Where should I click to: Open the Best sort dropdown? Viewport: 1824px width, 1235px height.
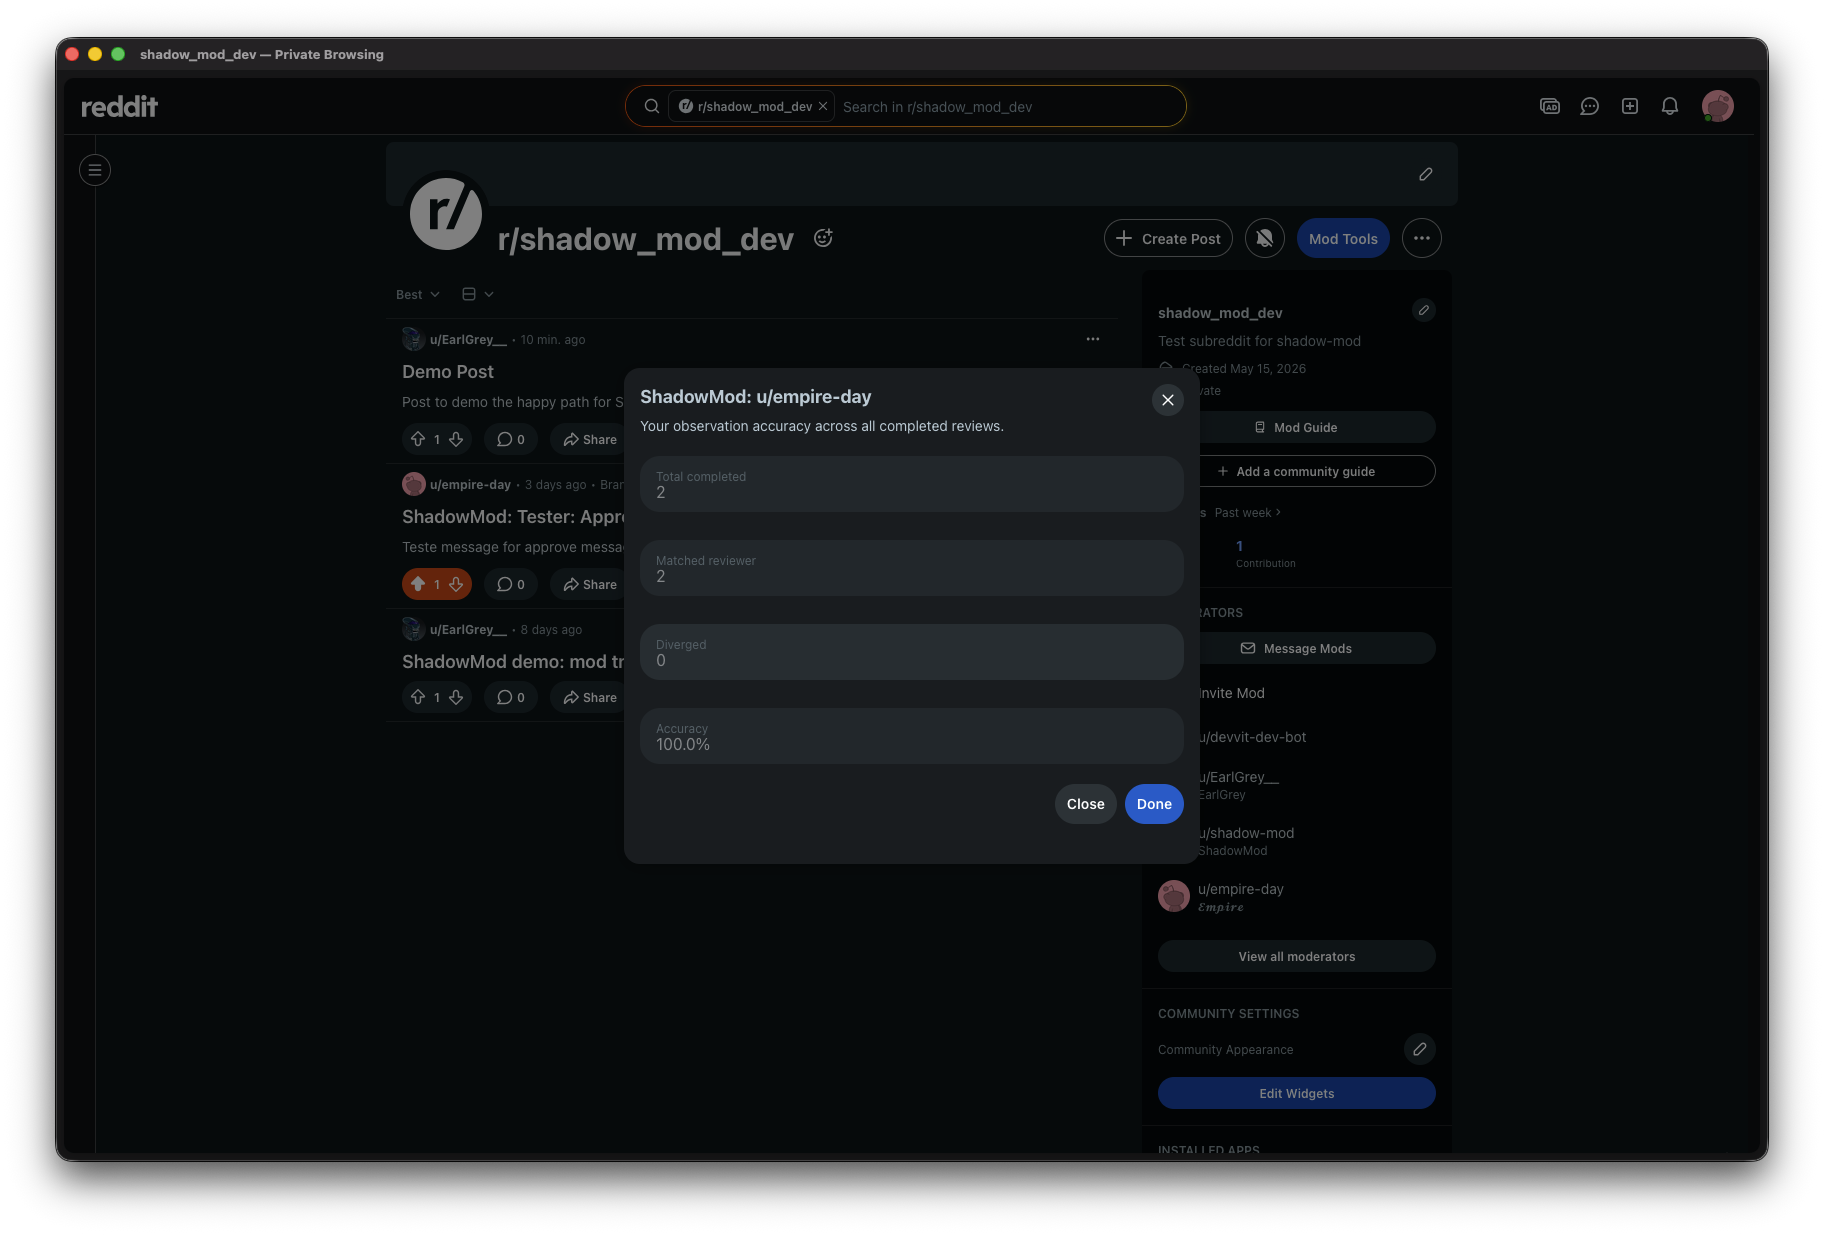click(418, 295)
